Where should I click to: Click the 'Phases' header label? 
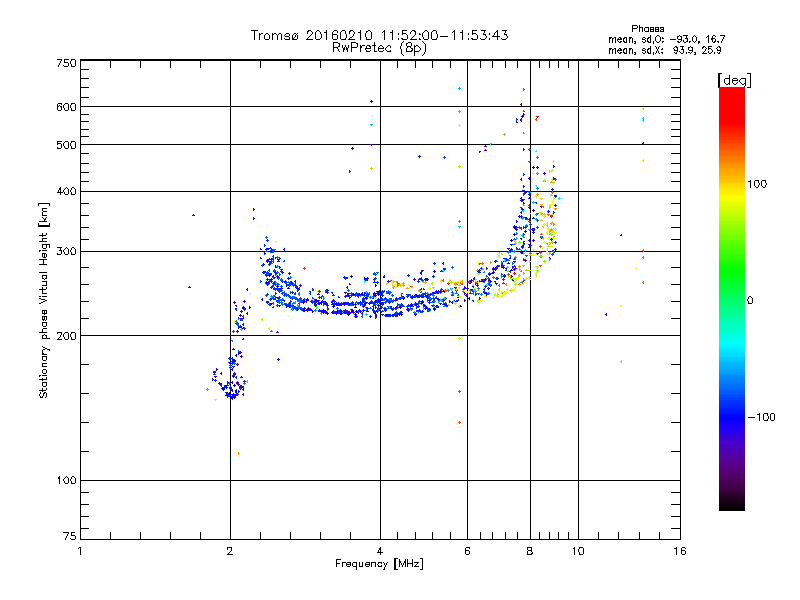coord(647,29)
